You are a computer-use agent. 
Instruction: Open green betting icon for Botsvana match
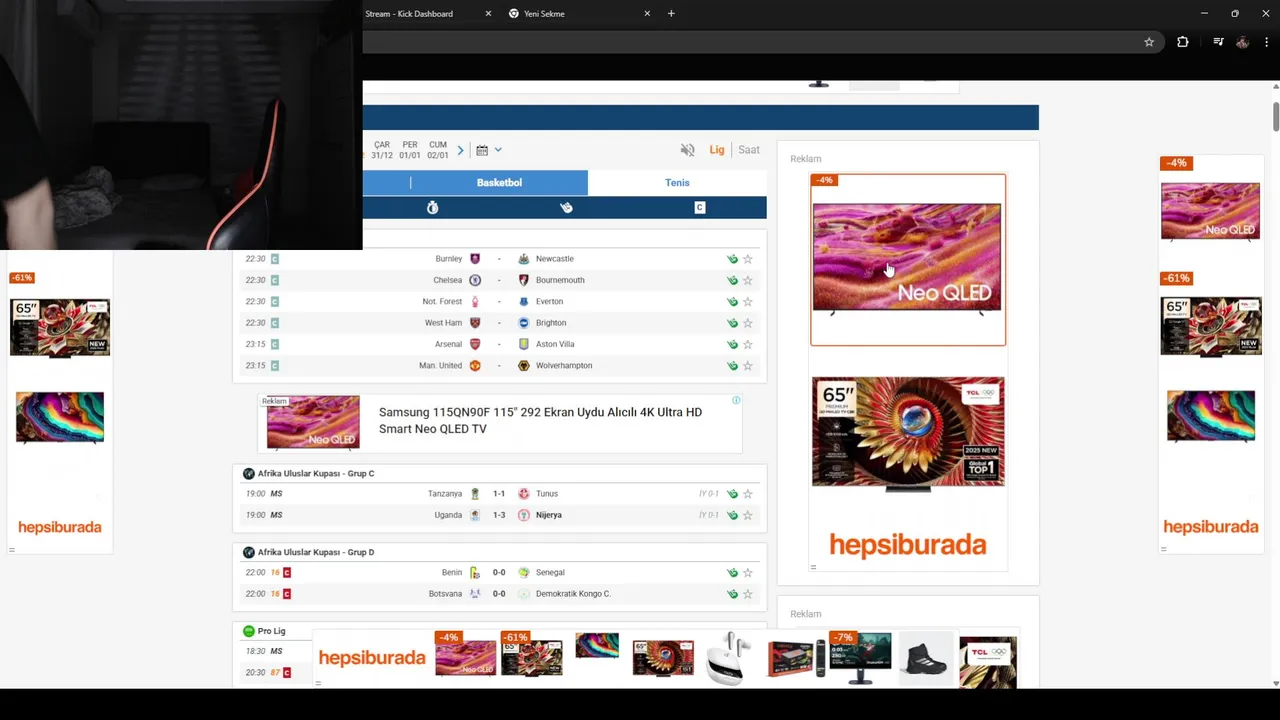[x=732, y=594]
